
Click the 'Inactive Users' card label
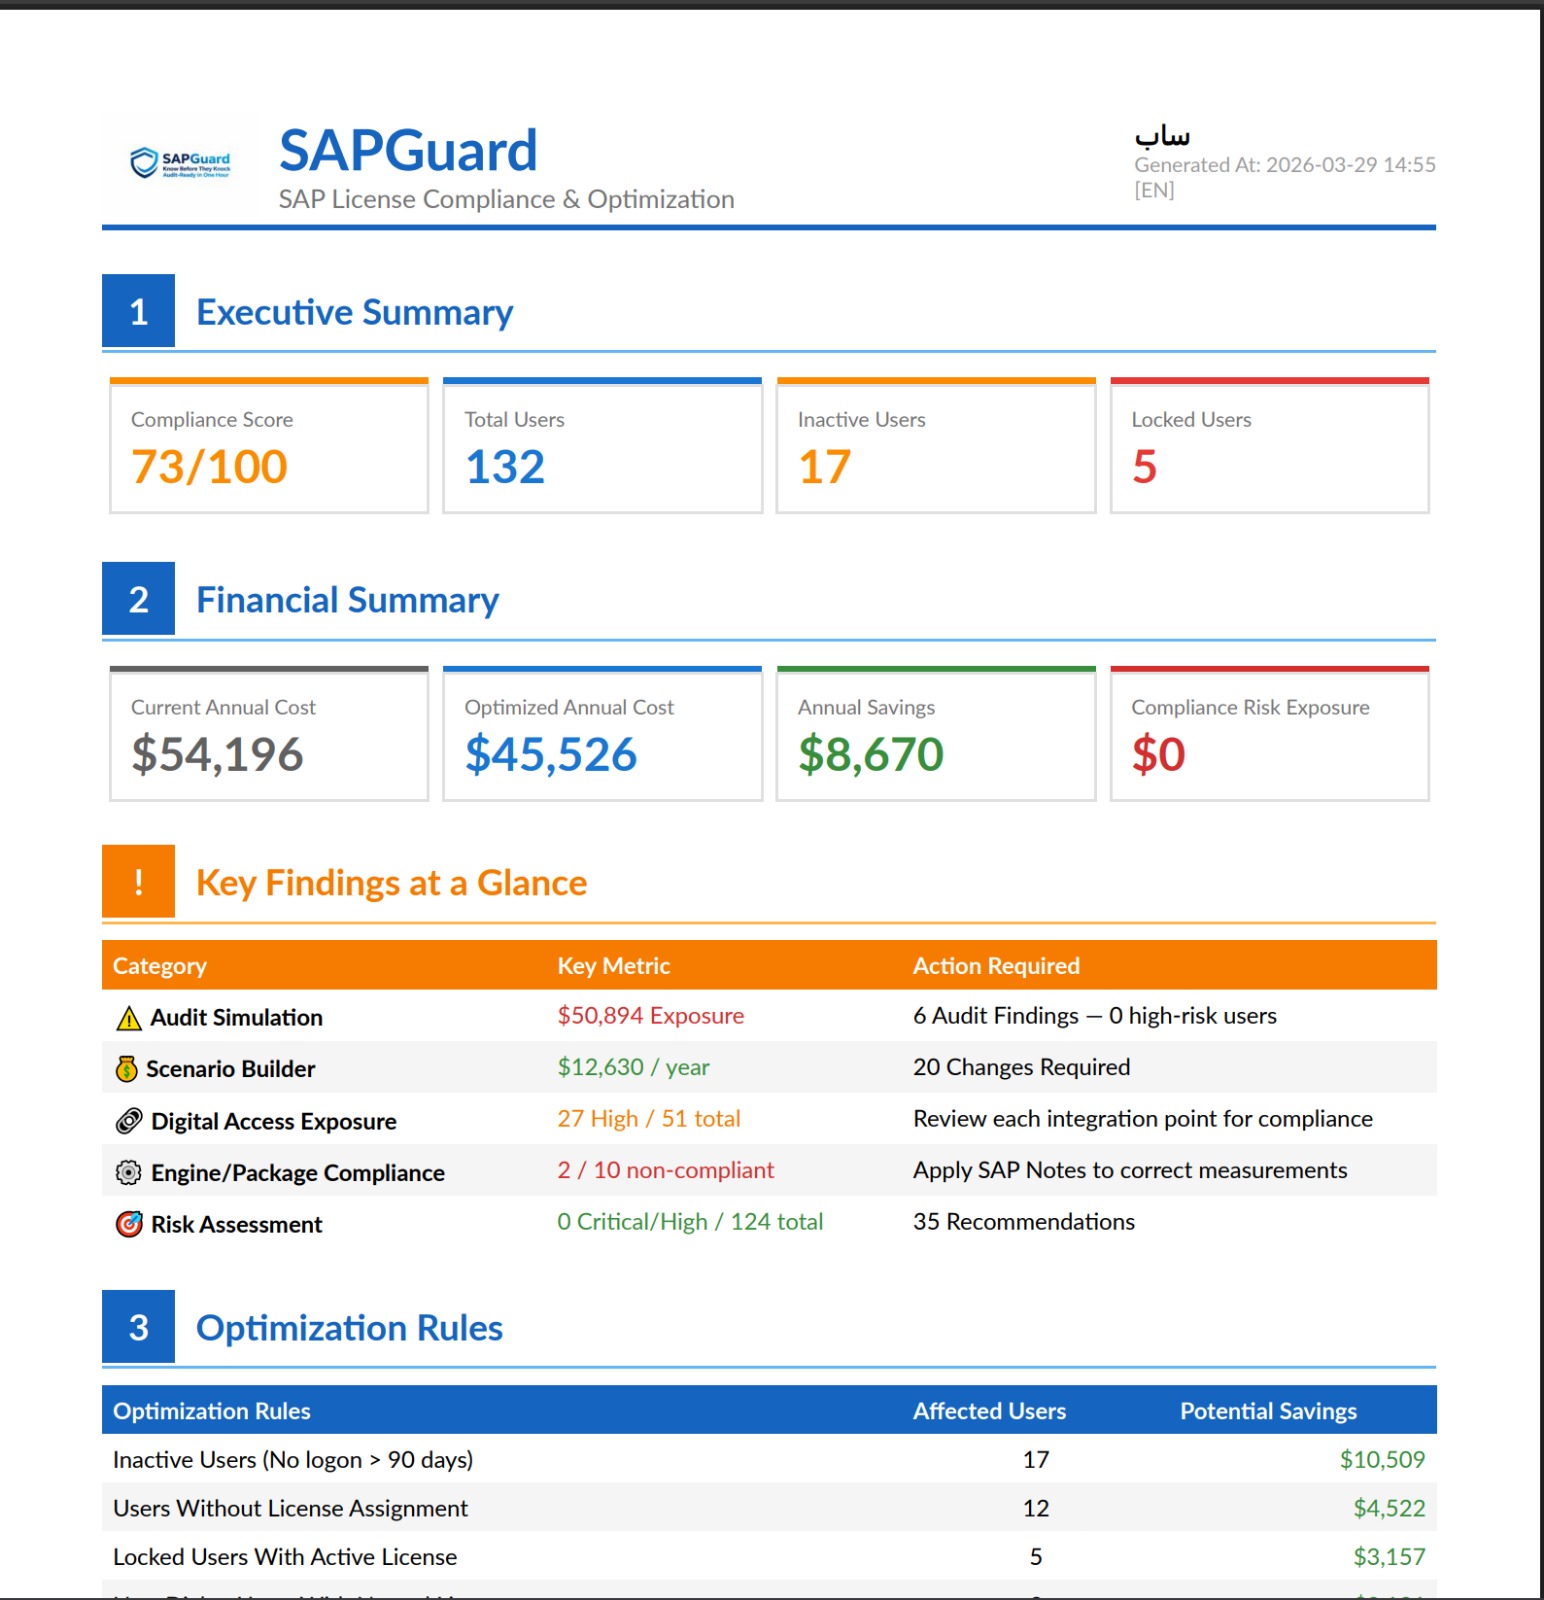click(862, 420)
